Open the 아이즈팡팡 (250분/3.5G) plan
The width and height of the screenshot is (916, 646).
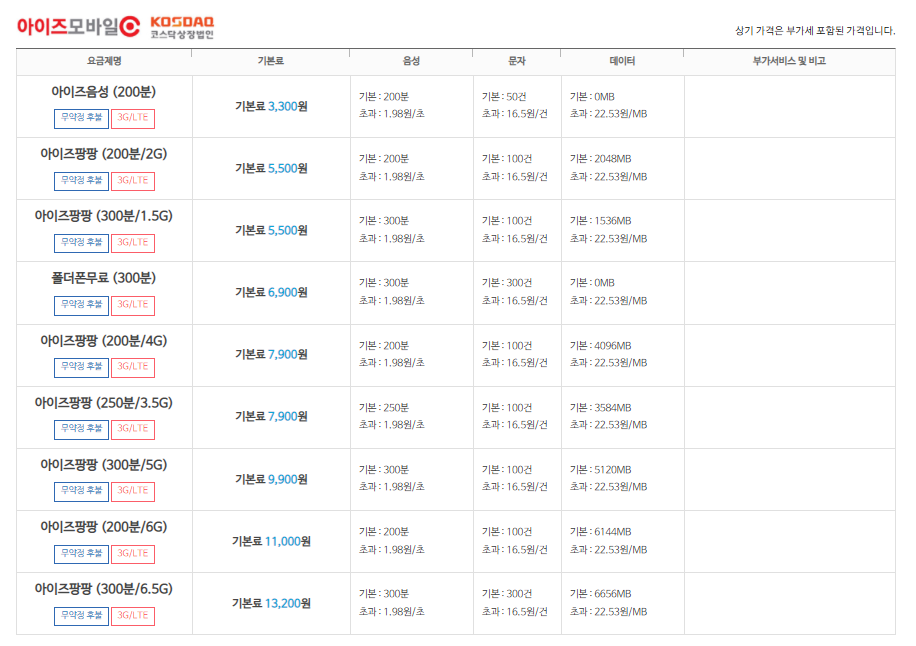coord(103,403)
